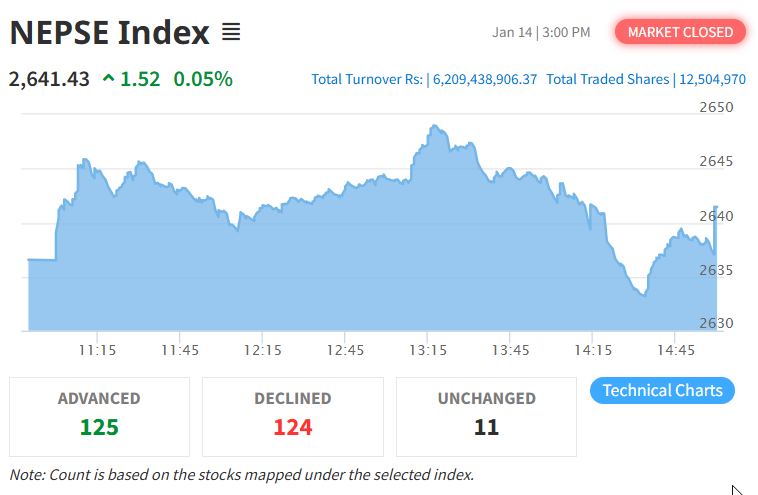758x495 pixels.
Task: Click the Total Traded Shares value
Action: coord(712,79)
